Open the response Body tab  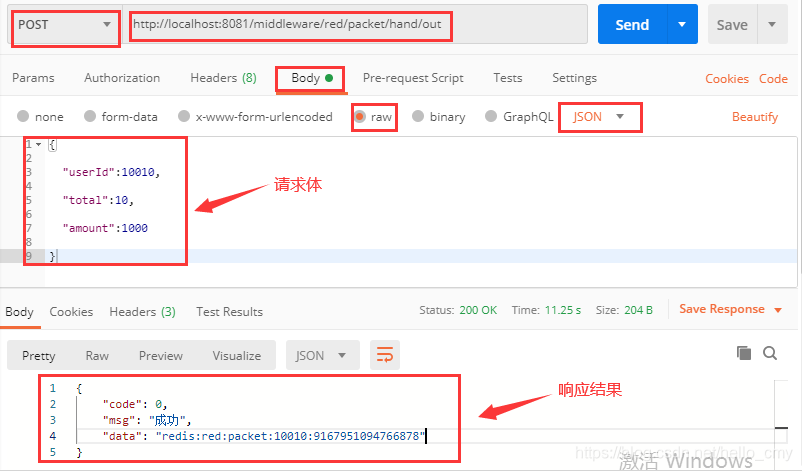click(19, 311)
